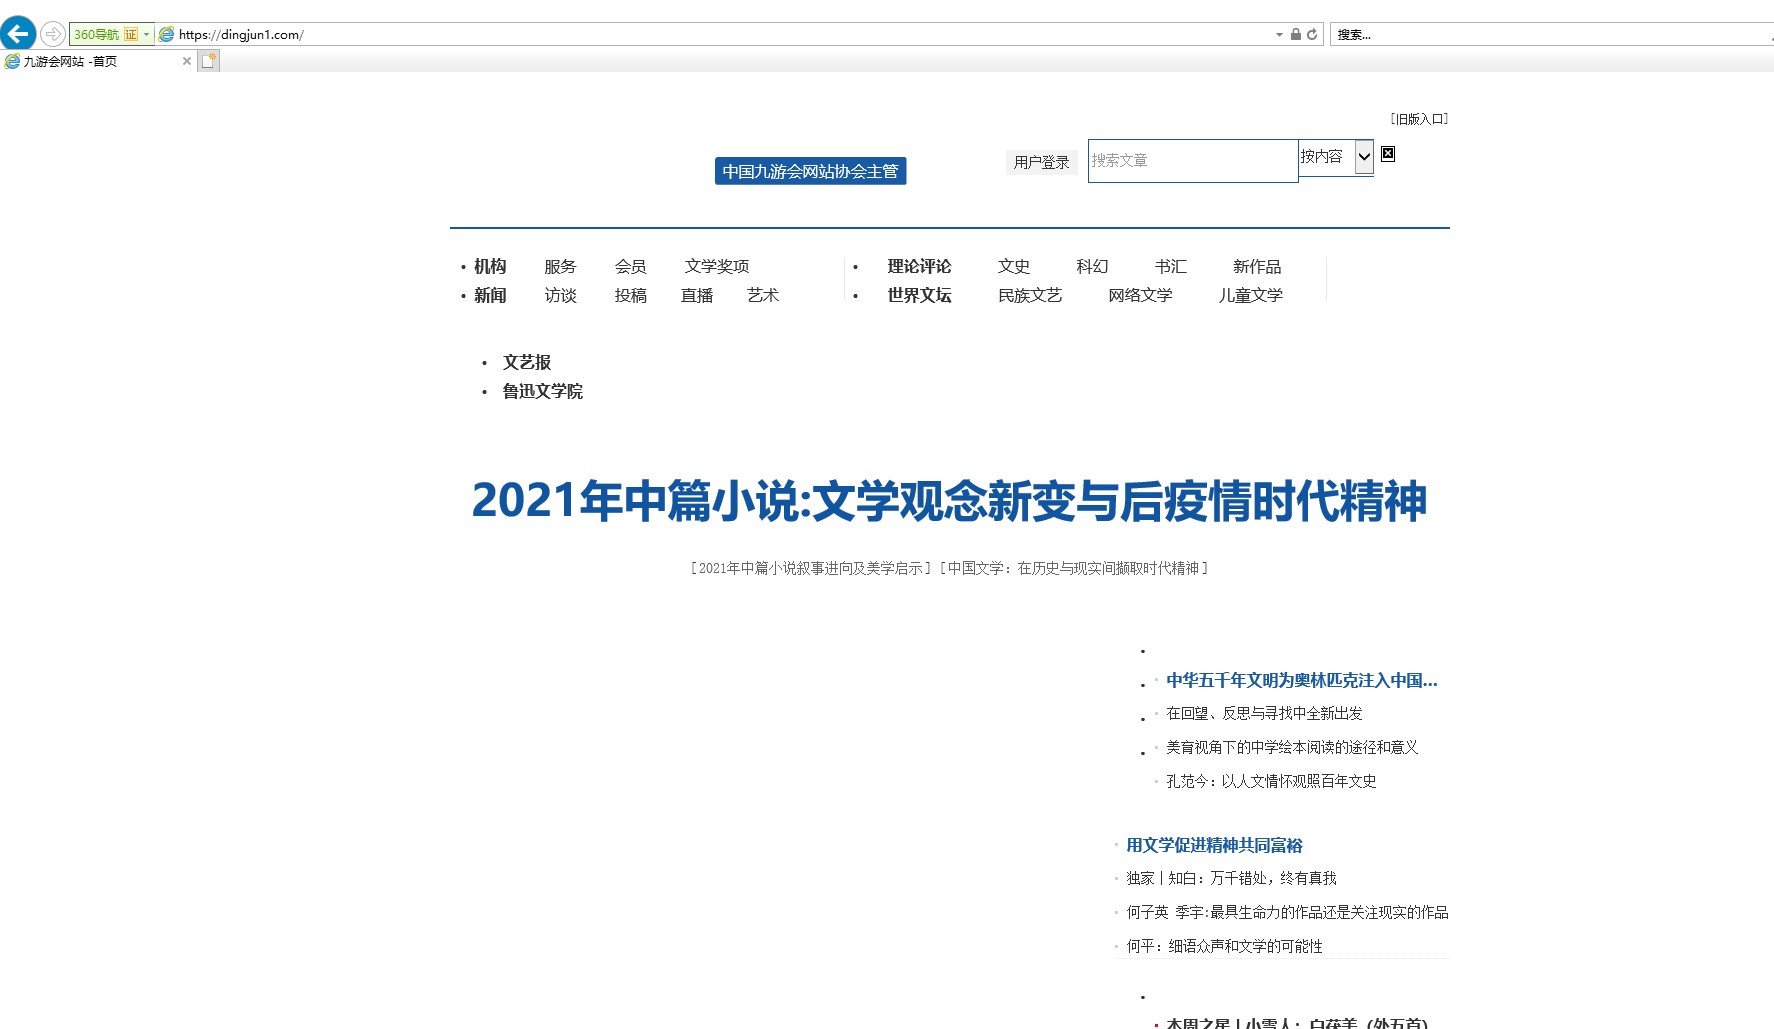Click the 2021年中篇小说 headline link
This screenshot has height=1029, width=1774.
coord(949,501)
